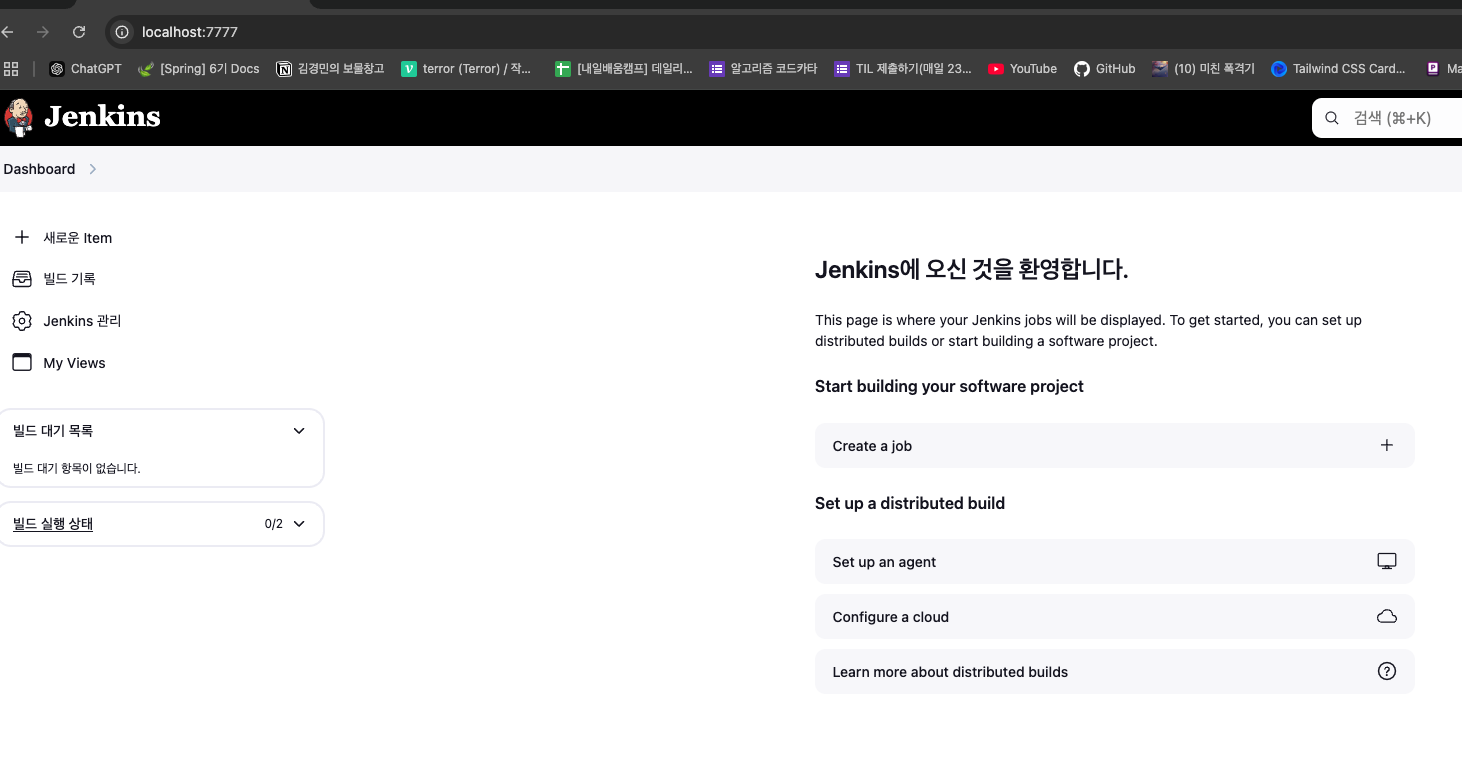Click inside the 검색 search field

click(1392, 117)
